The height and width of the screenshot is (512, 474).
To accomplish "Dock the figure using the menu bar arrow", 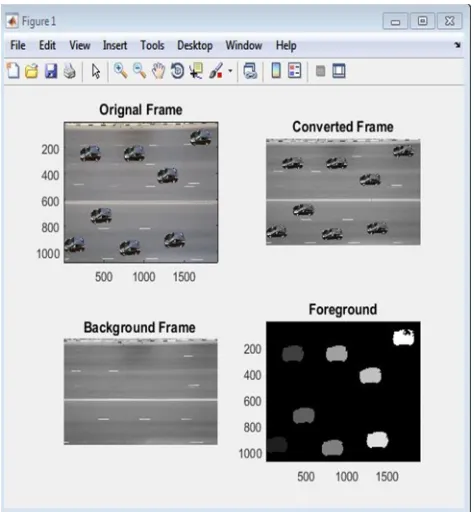I will pos(457,45).
